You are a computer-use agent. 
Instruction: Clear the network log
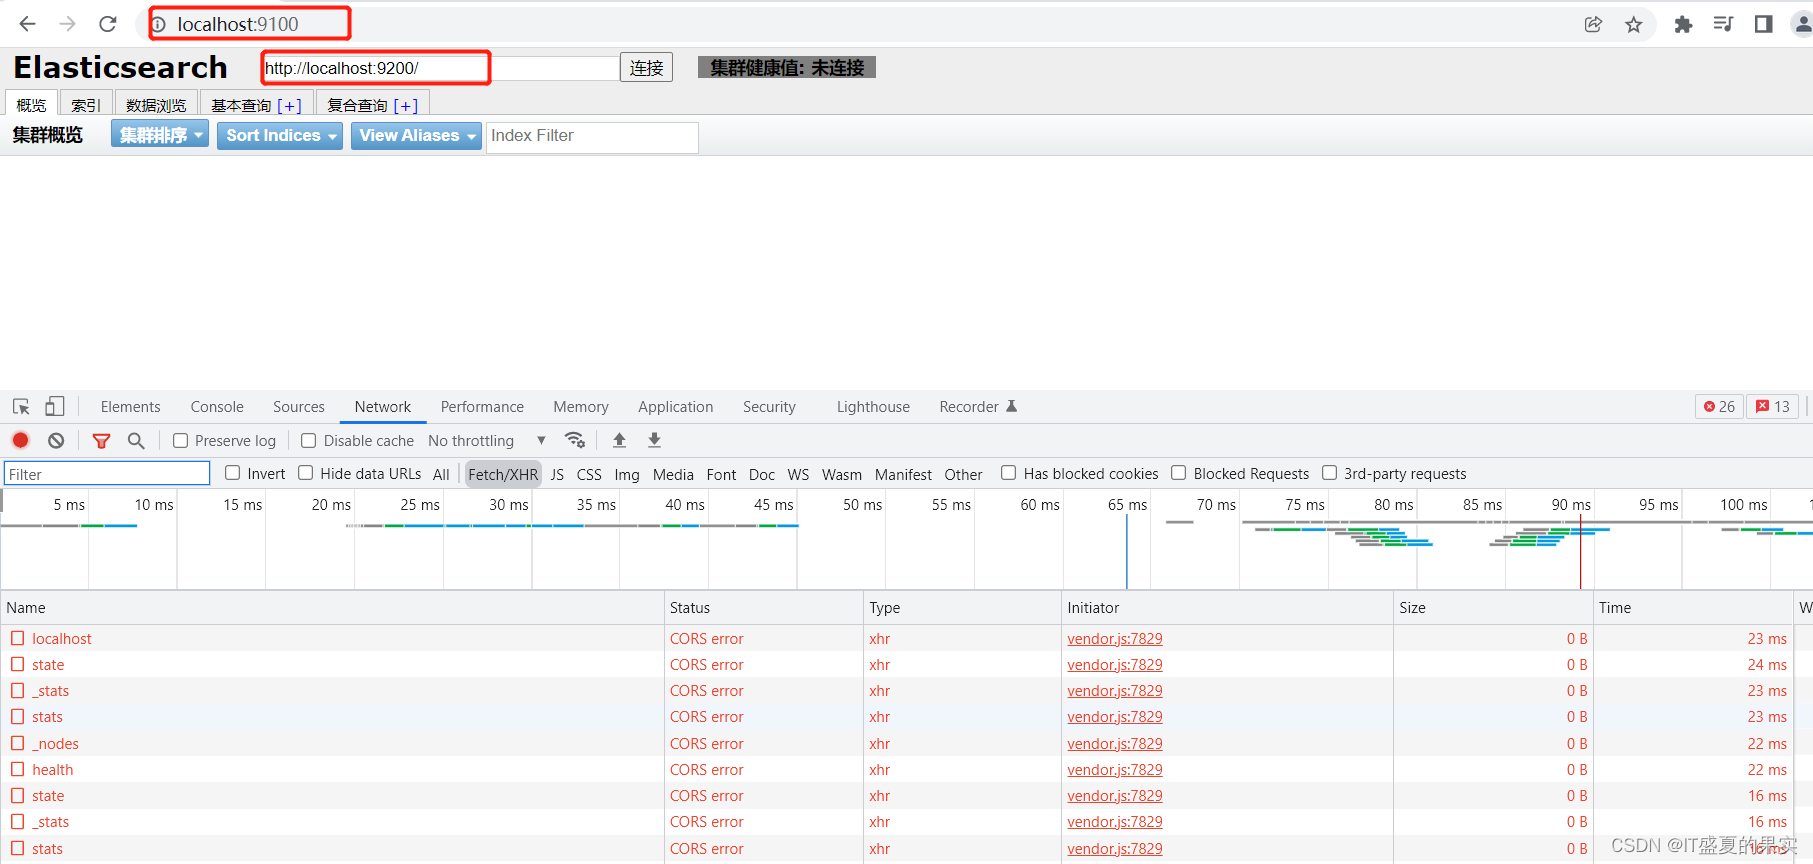click(x=56, y=440)
